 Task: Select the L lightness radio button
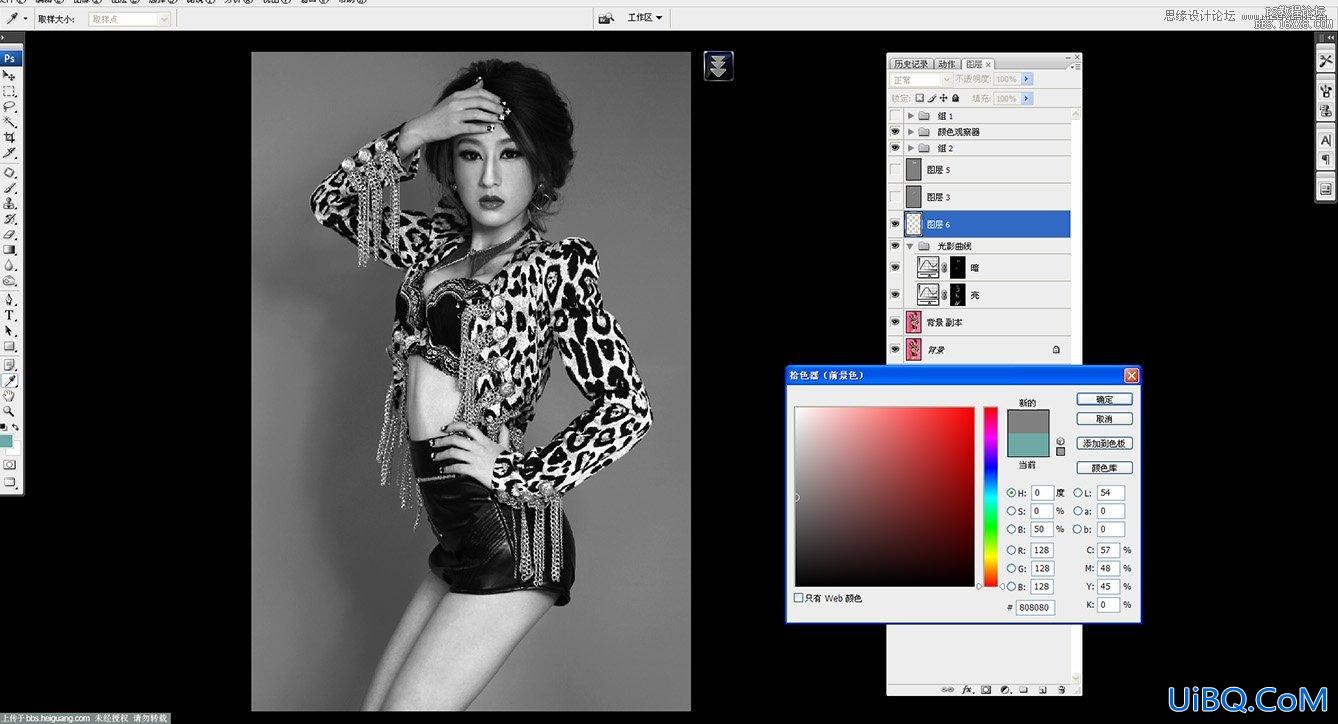point(1078,493)
